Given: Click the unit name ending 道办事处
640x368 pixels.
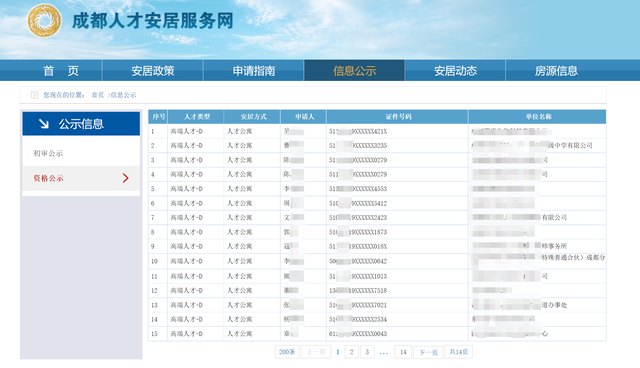Looking at the screenshot, I should point(520,305).
